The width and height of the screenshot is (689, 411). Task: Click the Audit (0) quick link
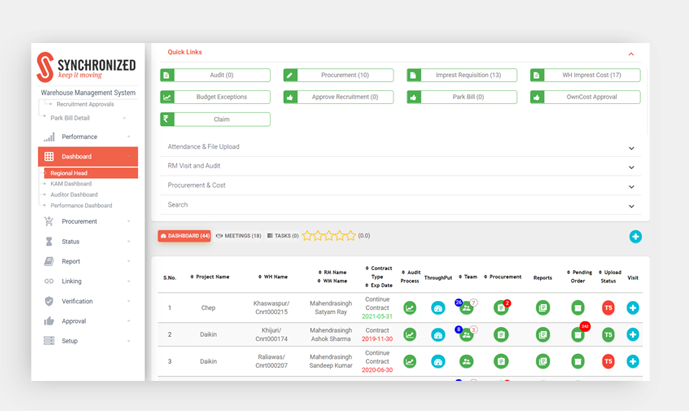215,75
